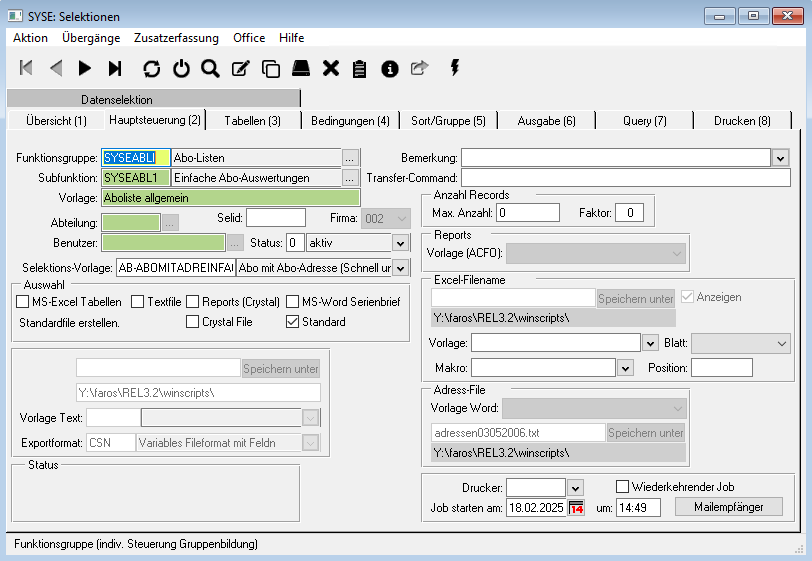This screenshot has width=812, height=561.
Task: Go to the next record arrow
Action: [85, 68]
